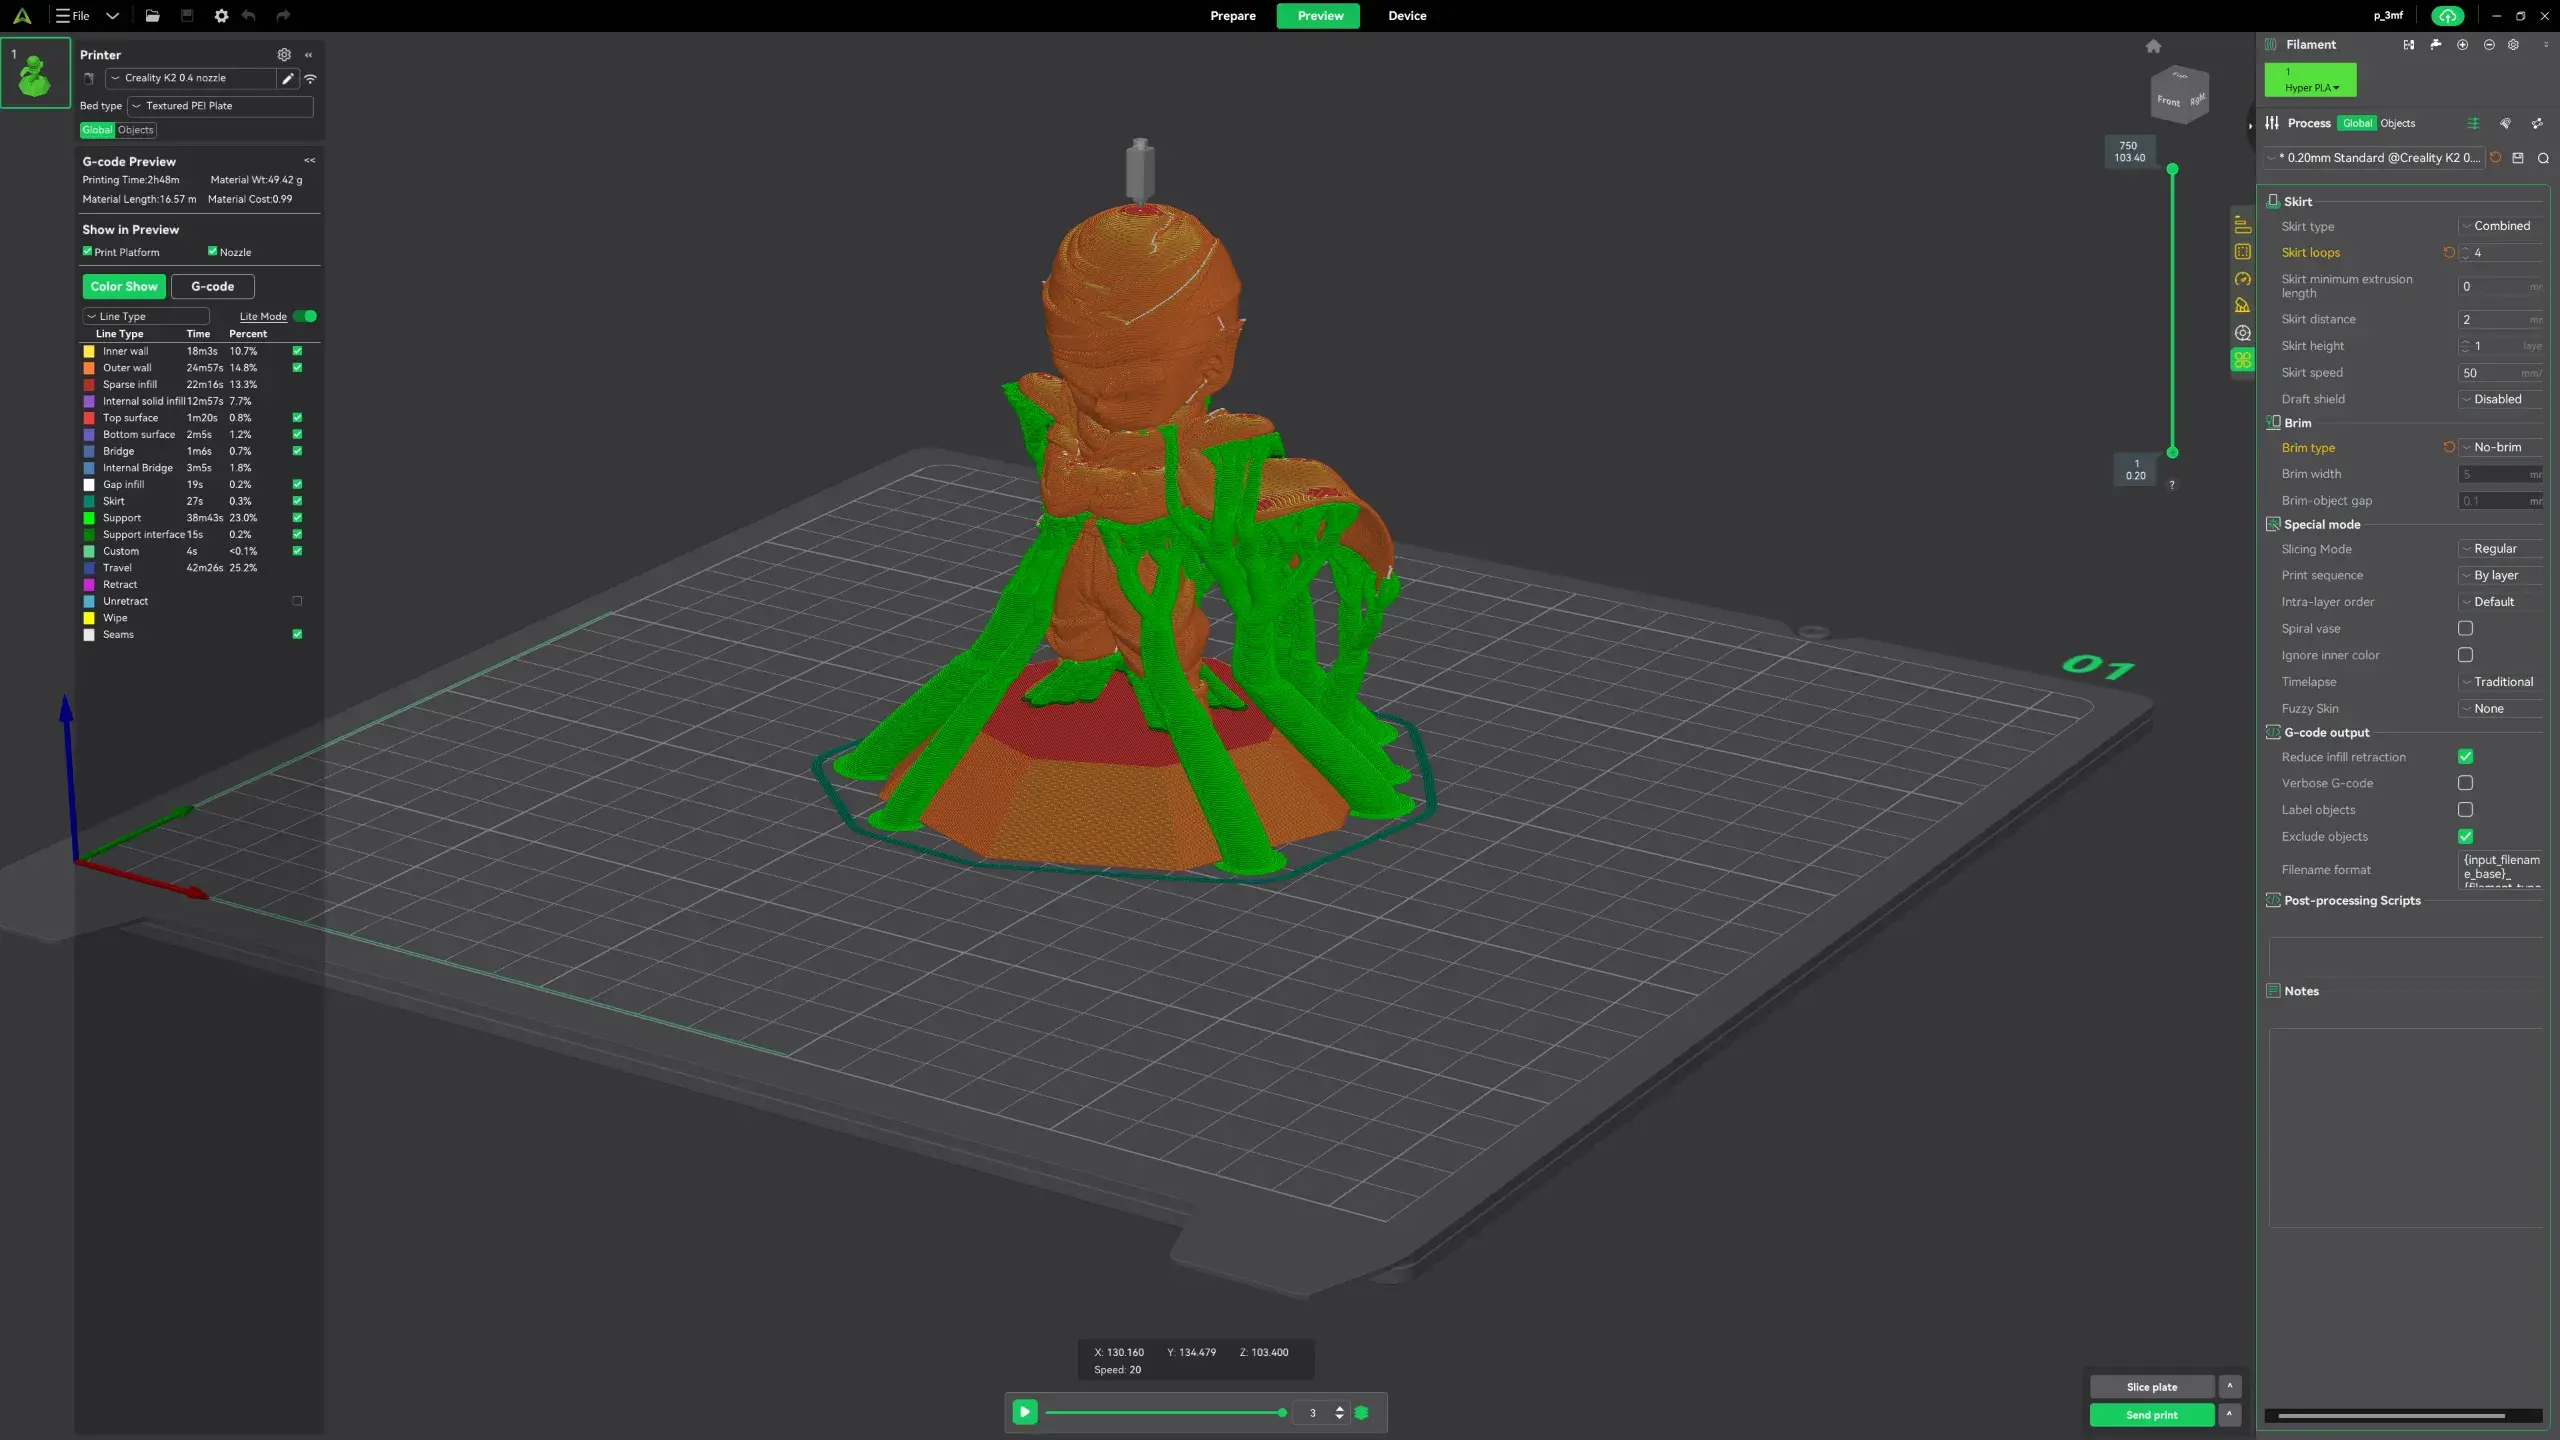Click the undo arrow in top toolbar
2560x1440 pixels.
click(x=248, y=15)
